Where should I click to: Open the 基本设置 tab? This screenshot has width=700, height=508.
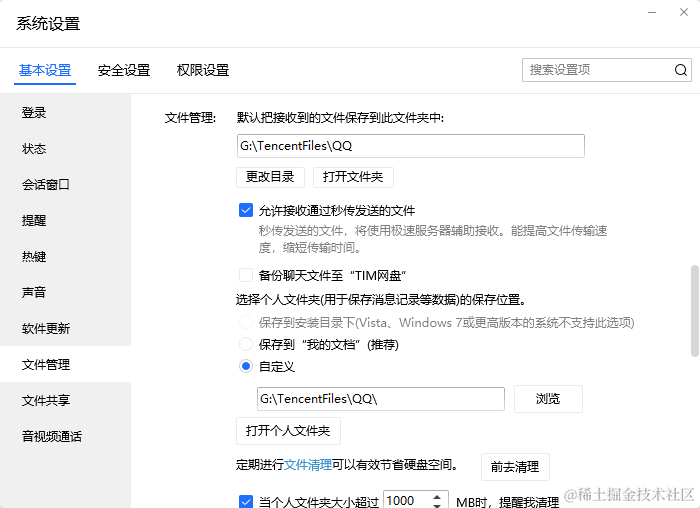pyautogui.click(x=45, y=70)
